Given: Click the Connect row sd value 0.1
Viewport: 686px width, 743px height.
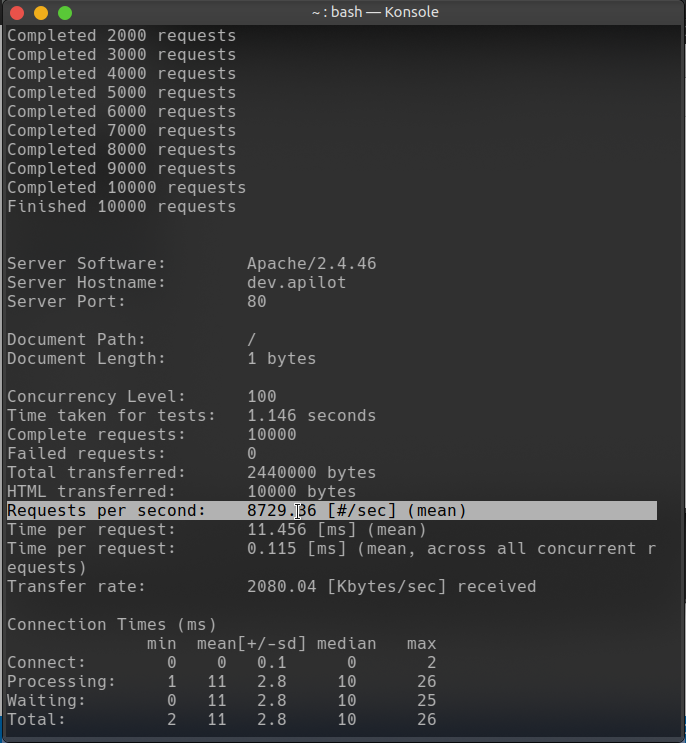Looking at the screenshot, I should pos(271,662).
